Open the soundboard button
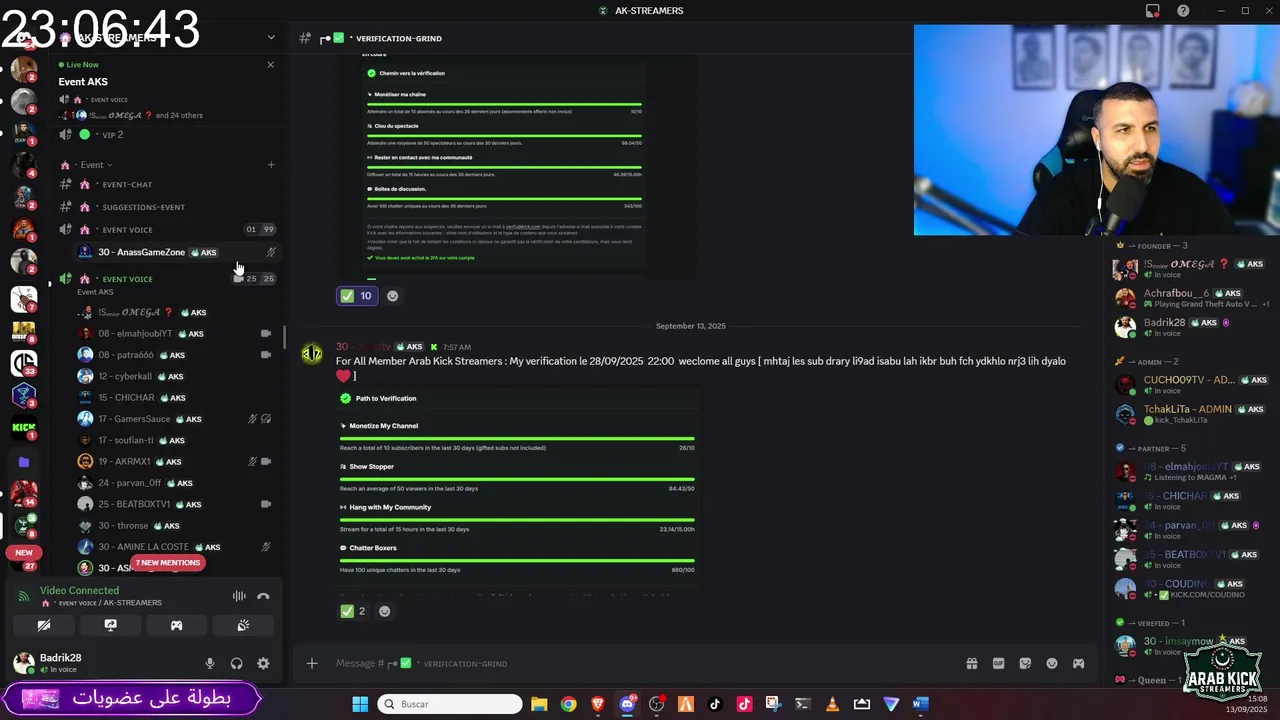This screenshot has width=1280, height=720. pyautogui.click(x=243, y=625)
